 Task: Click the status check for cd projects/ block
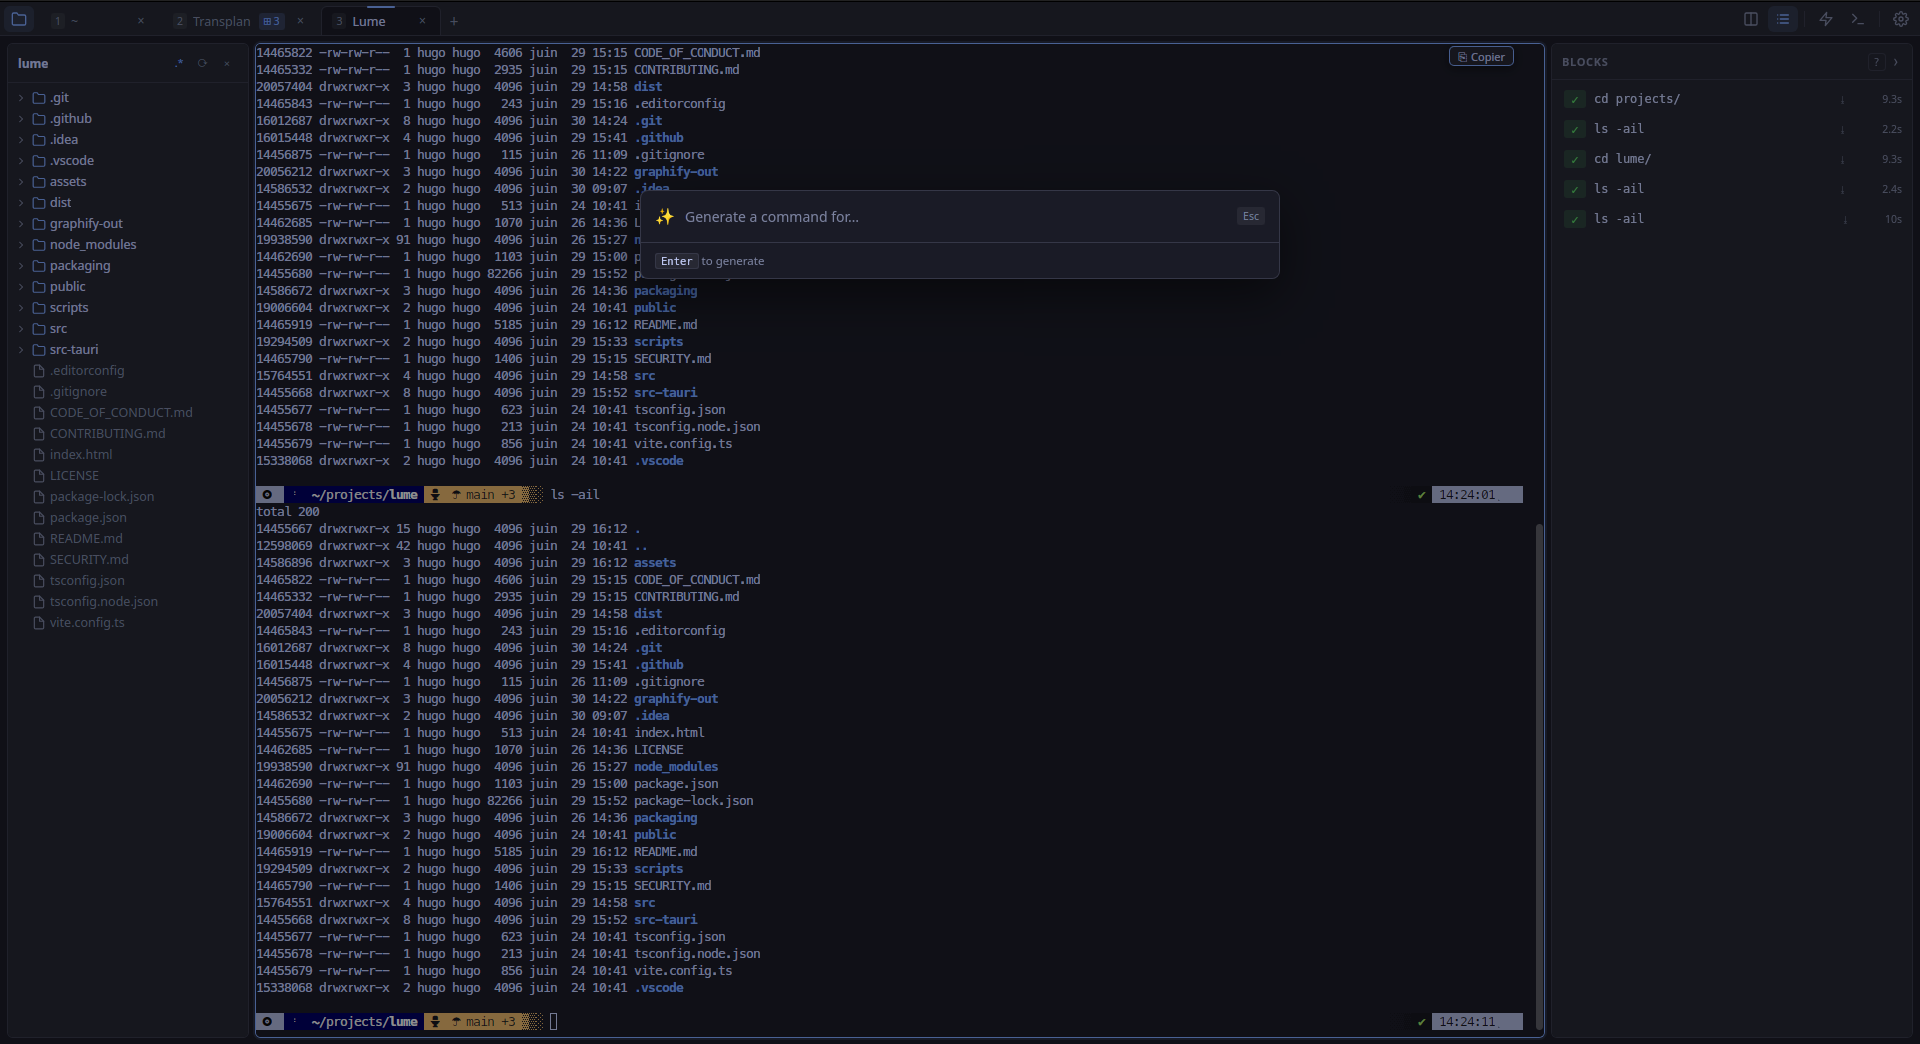1575,99
